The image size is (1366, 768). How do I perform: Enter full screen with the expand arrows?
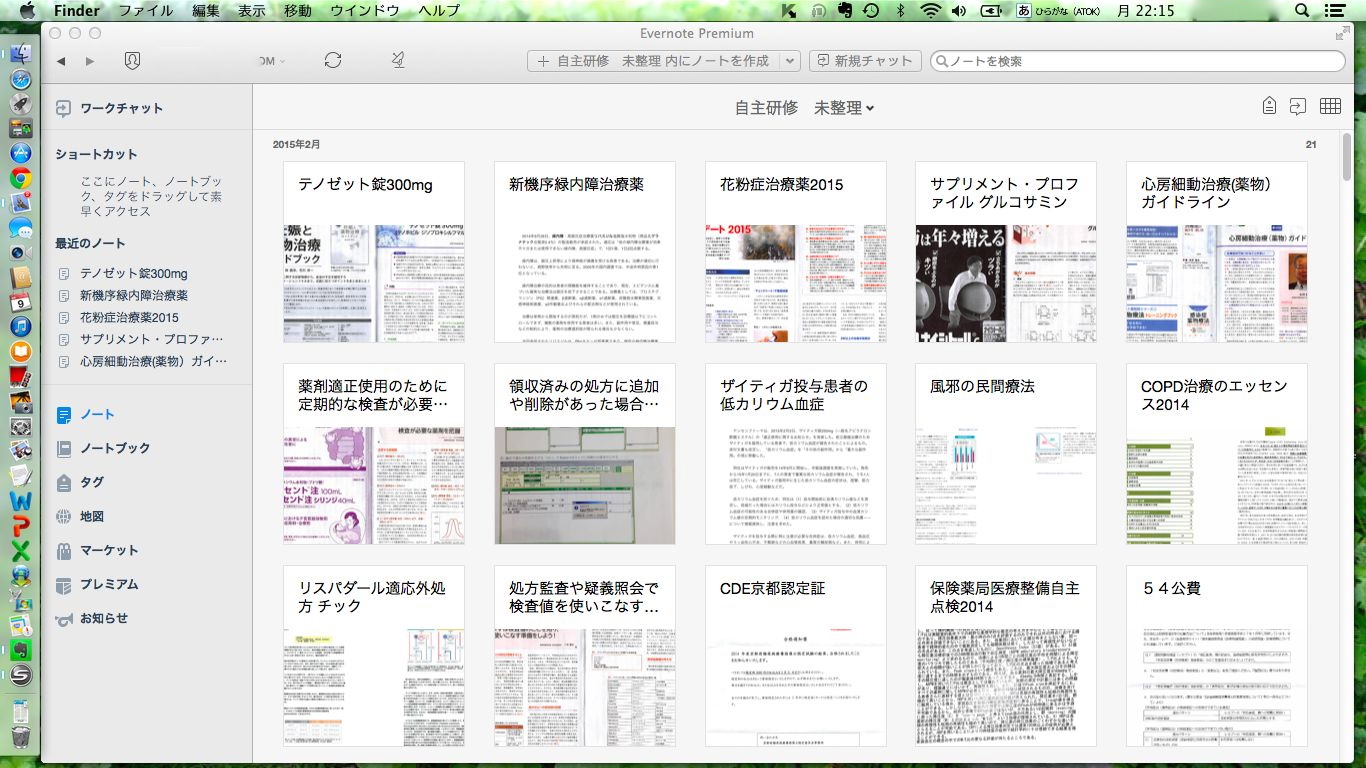1341,33
